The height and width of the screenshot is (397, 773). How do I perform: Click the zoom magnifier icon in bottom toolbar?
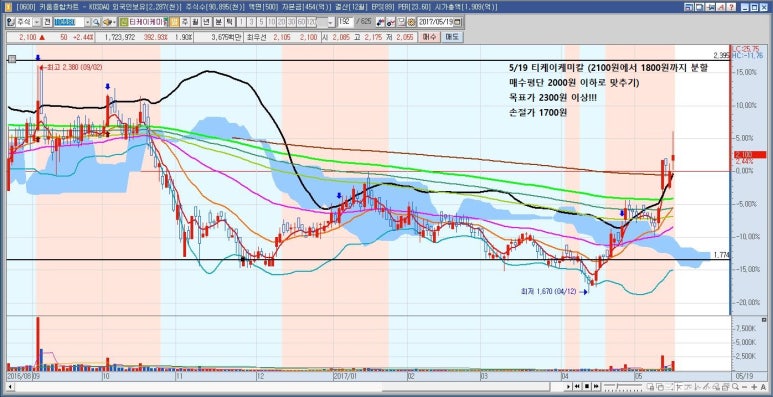pos(735,387)
